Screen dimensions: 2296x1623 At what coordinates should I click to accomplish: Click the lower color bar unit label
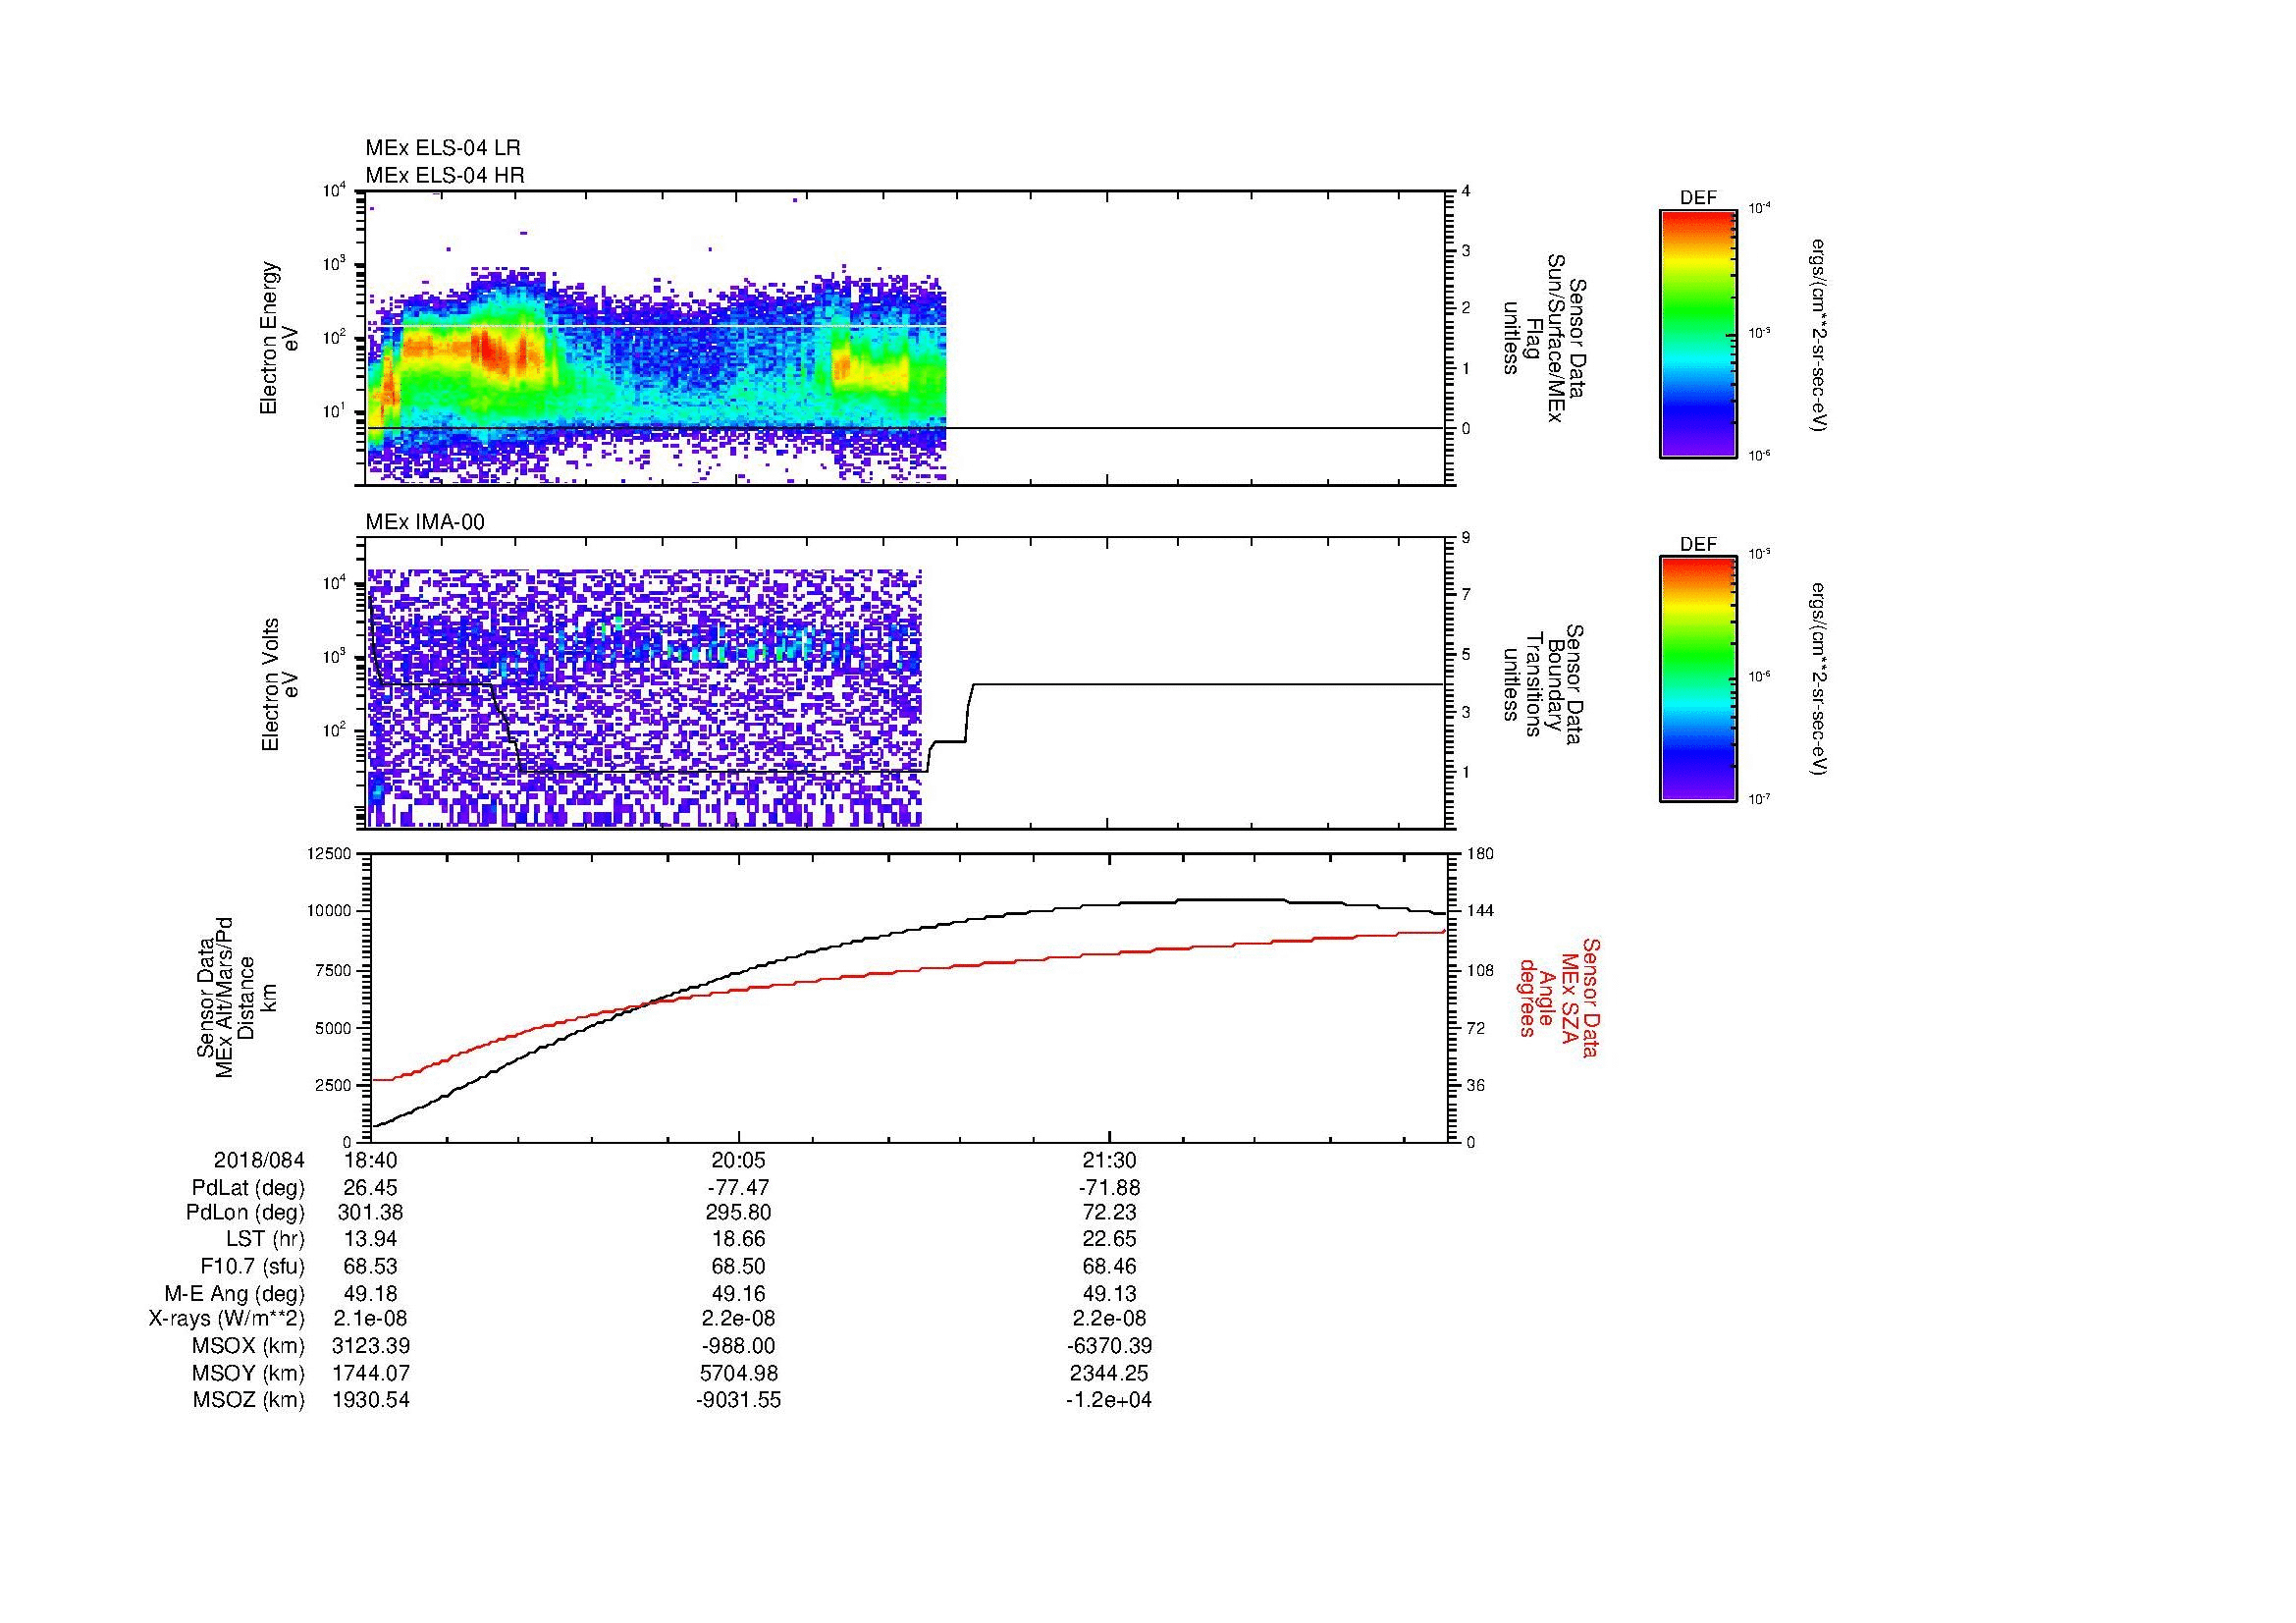pos(1821,680)
